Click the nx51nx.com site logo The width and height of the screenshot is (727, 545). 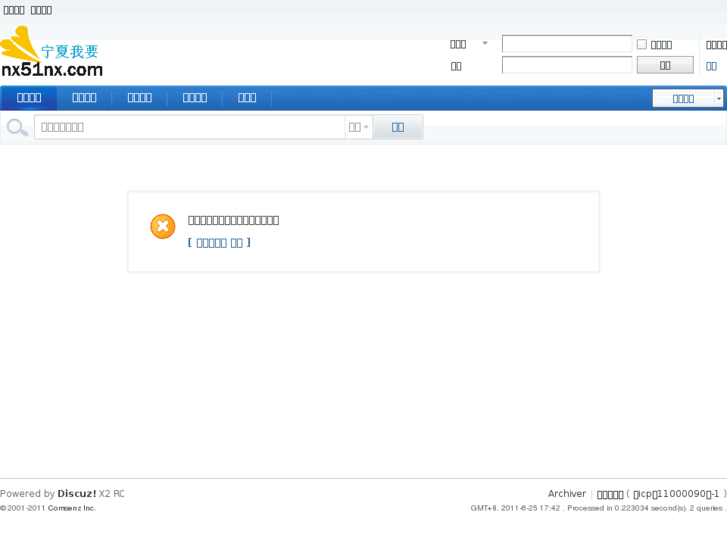(51, 51)
